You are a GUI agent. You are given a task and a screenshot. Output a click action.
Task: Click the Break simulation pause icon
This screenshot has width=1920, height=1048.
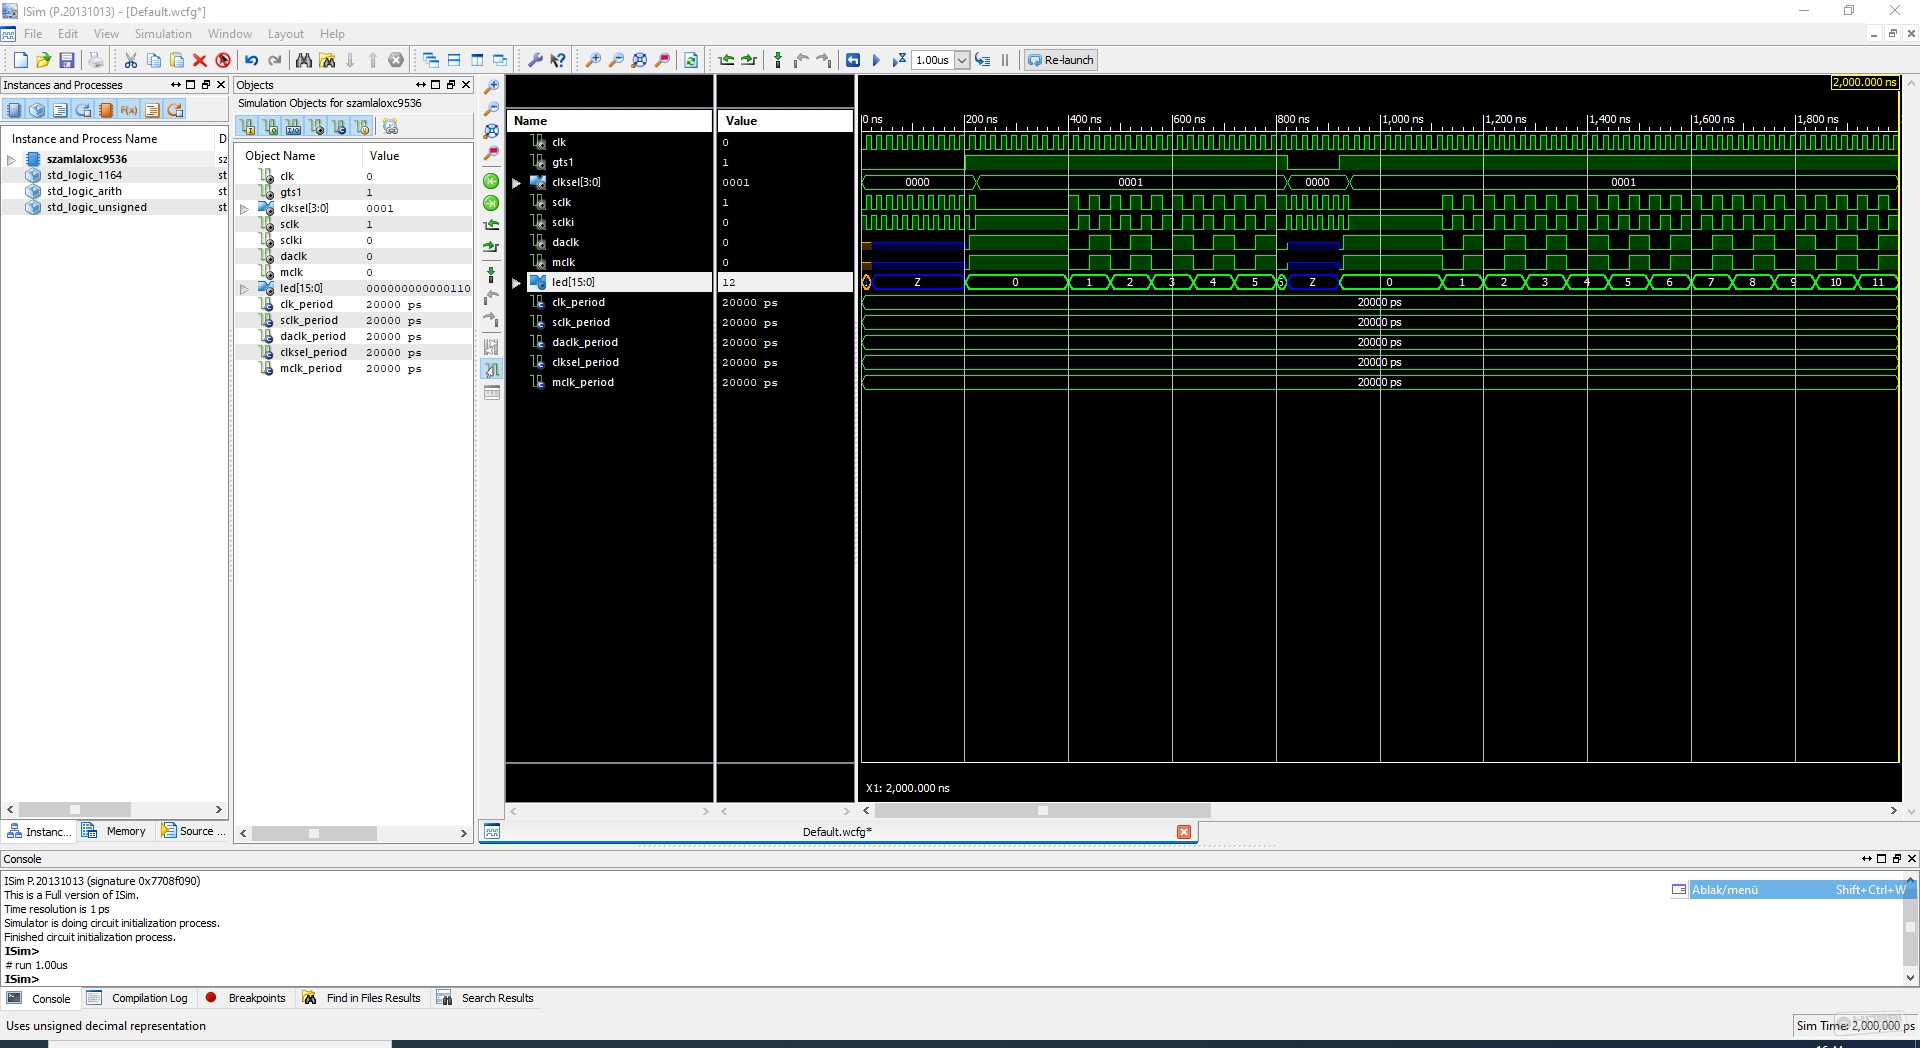pyautogui.click(x=1005, y=60)
